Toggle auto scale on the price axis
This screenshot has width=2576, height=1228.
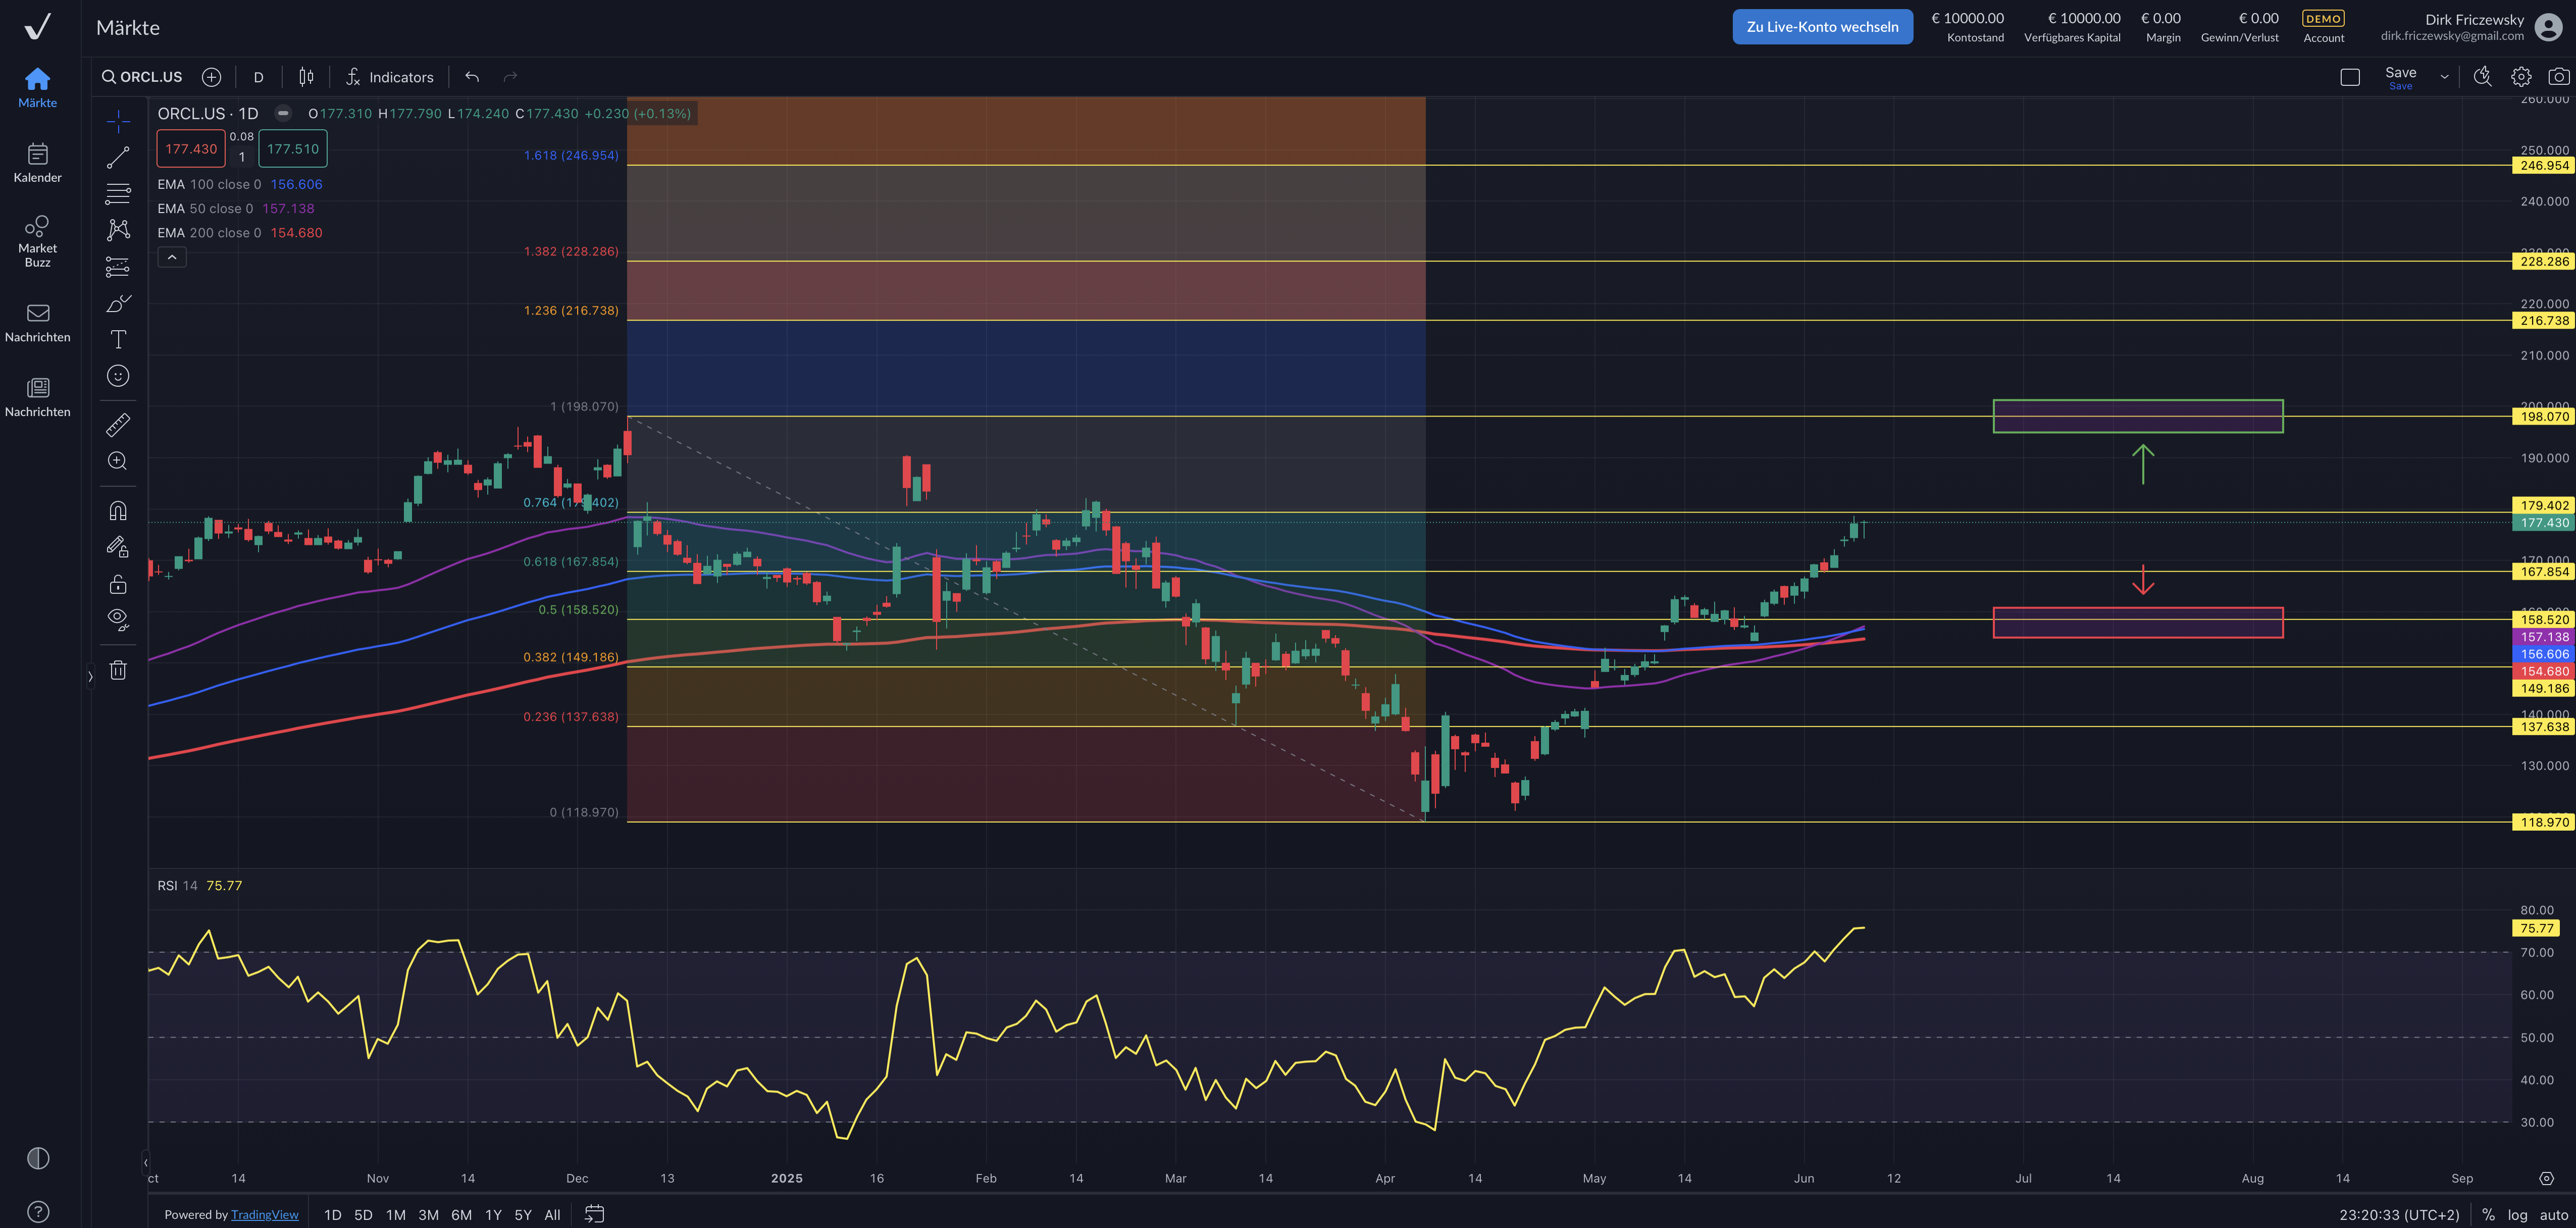[x=2553, y=1214]
